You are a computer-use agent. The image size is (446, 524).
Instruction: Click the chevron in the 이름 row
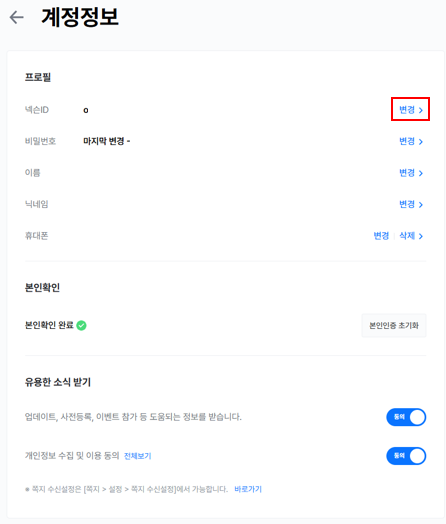click(421, 173)
